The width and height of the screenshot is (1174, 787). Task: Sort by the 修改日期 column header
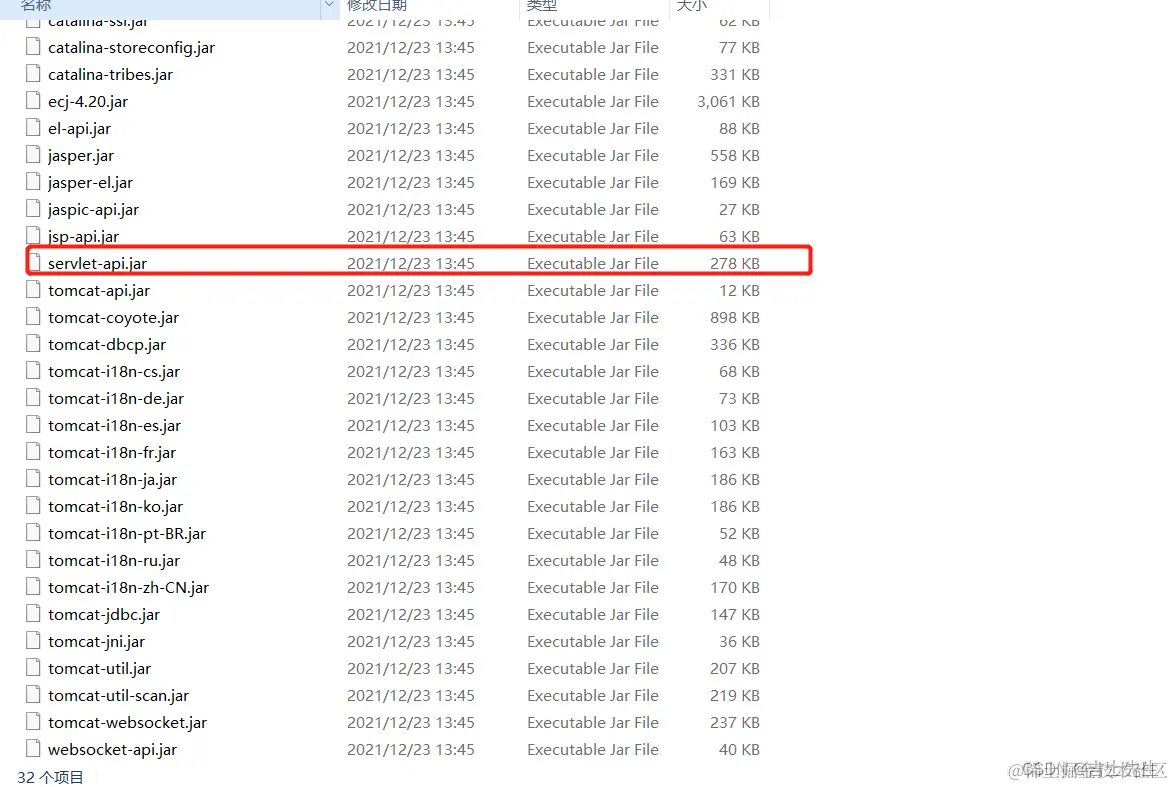coord(377,6)
